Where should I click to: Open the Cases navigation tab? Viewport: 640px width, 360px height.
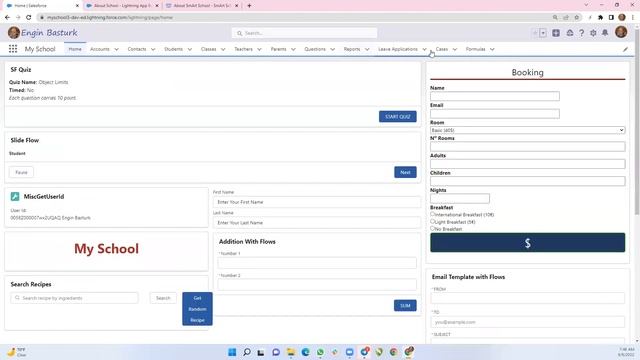442,49
